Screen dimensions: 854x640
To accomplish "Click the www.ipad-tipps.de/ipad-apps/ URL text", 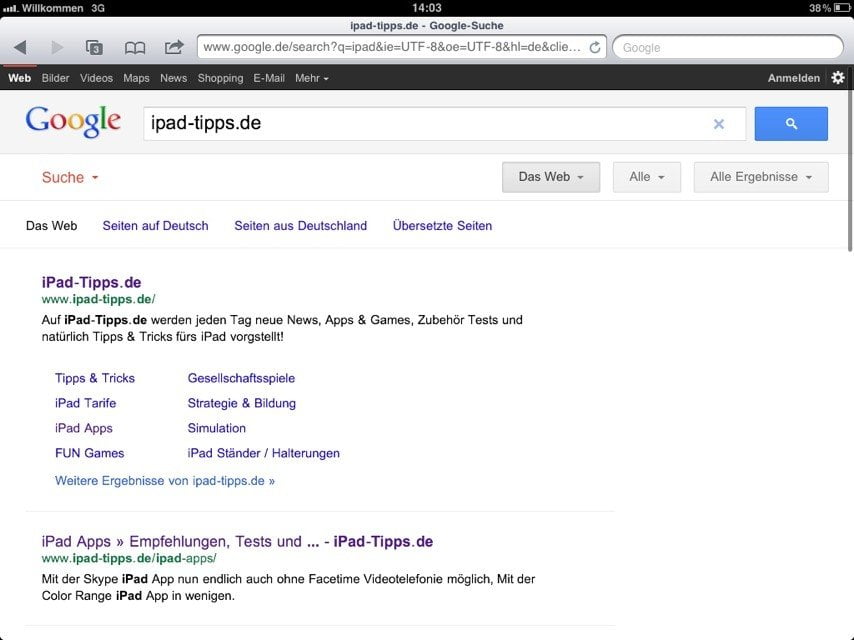I will click(129, 558).
